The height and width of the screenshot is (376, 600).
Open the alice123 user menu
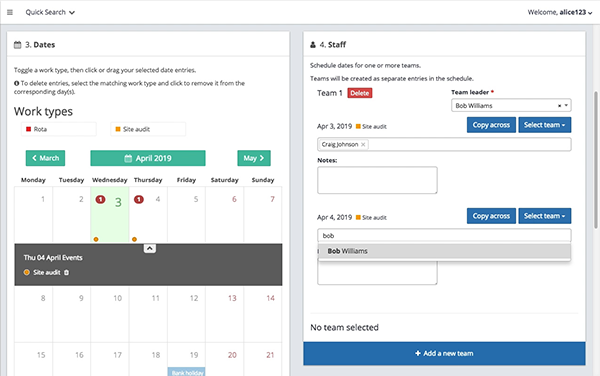coord(560,12)
